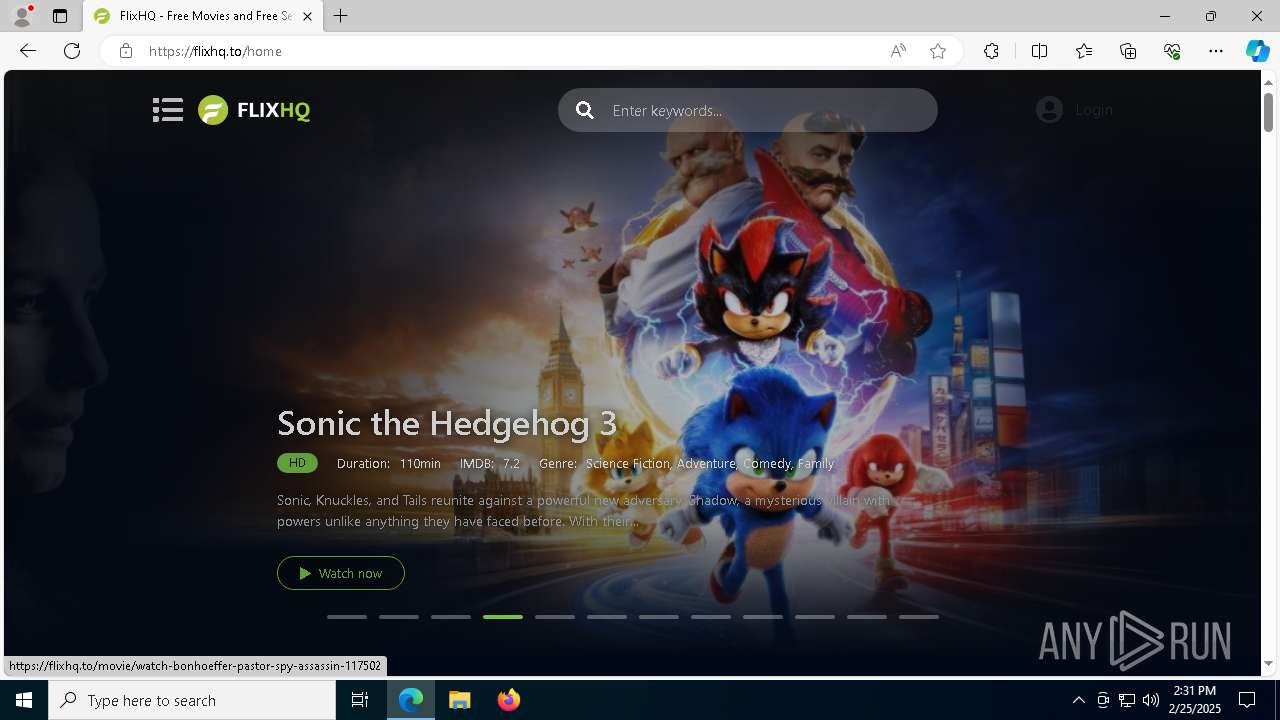1280x720 pixels.
Task: Go back with the browser back arrow
Action: [28, 51]
